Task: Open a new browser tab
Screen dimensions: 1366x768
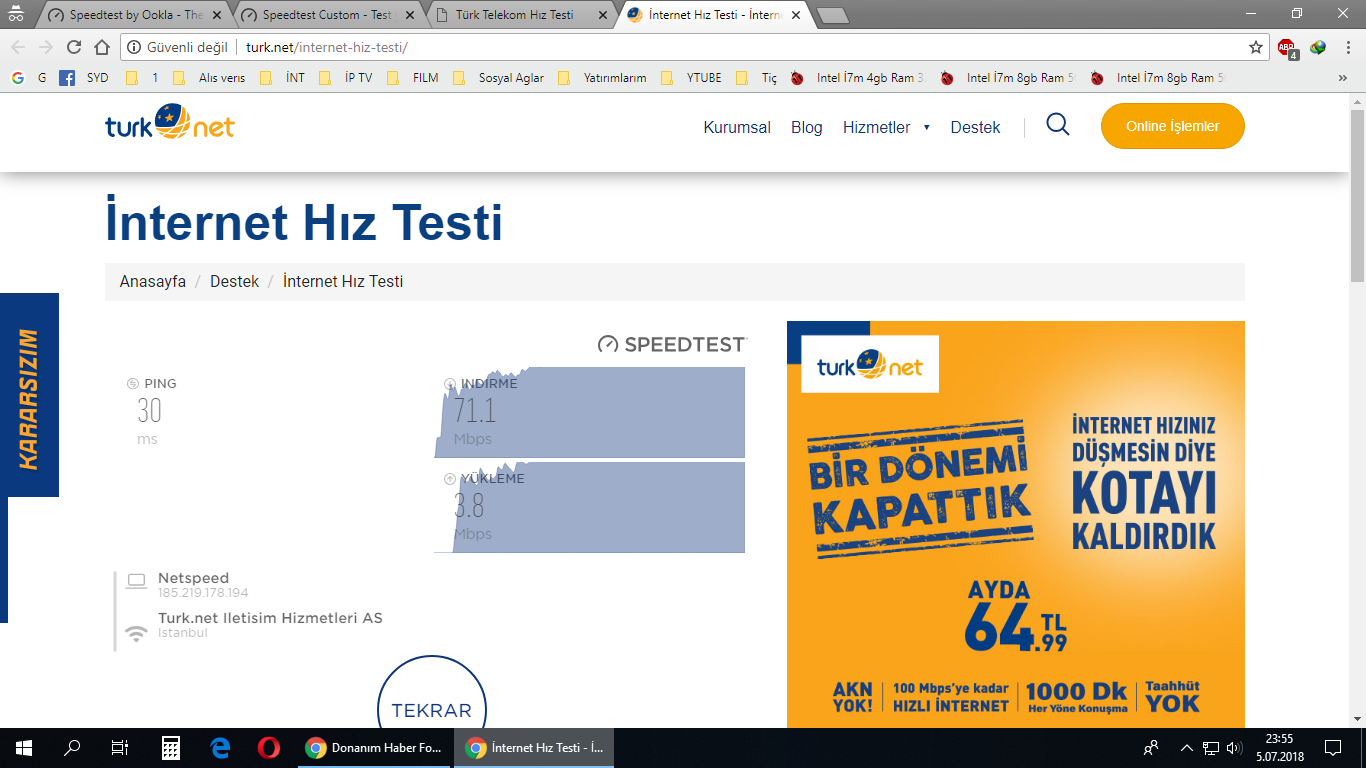Action: point(832,15)
